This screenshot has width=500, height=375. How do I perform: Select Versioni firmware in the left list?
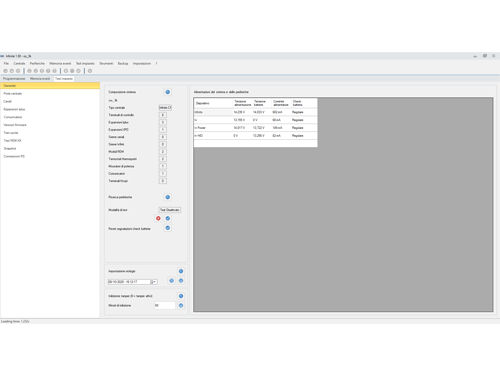(x=50, y=125)
